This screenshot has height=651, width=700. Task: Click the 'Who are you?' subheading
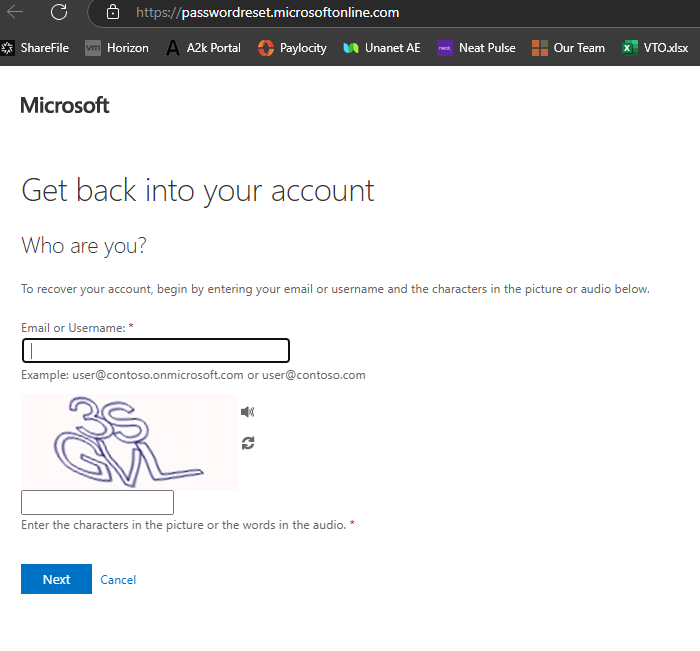coord(84,246)
